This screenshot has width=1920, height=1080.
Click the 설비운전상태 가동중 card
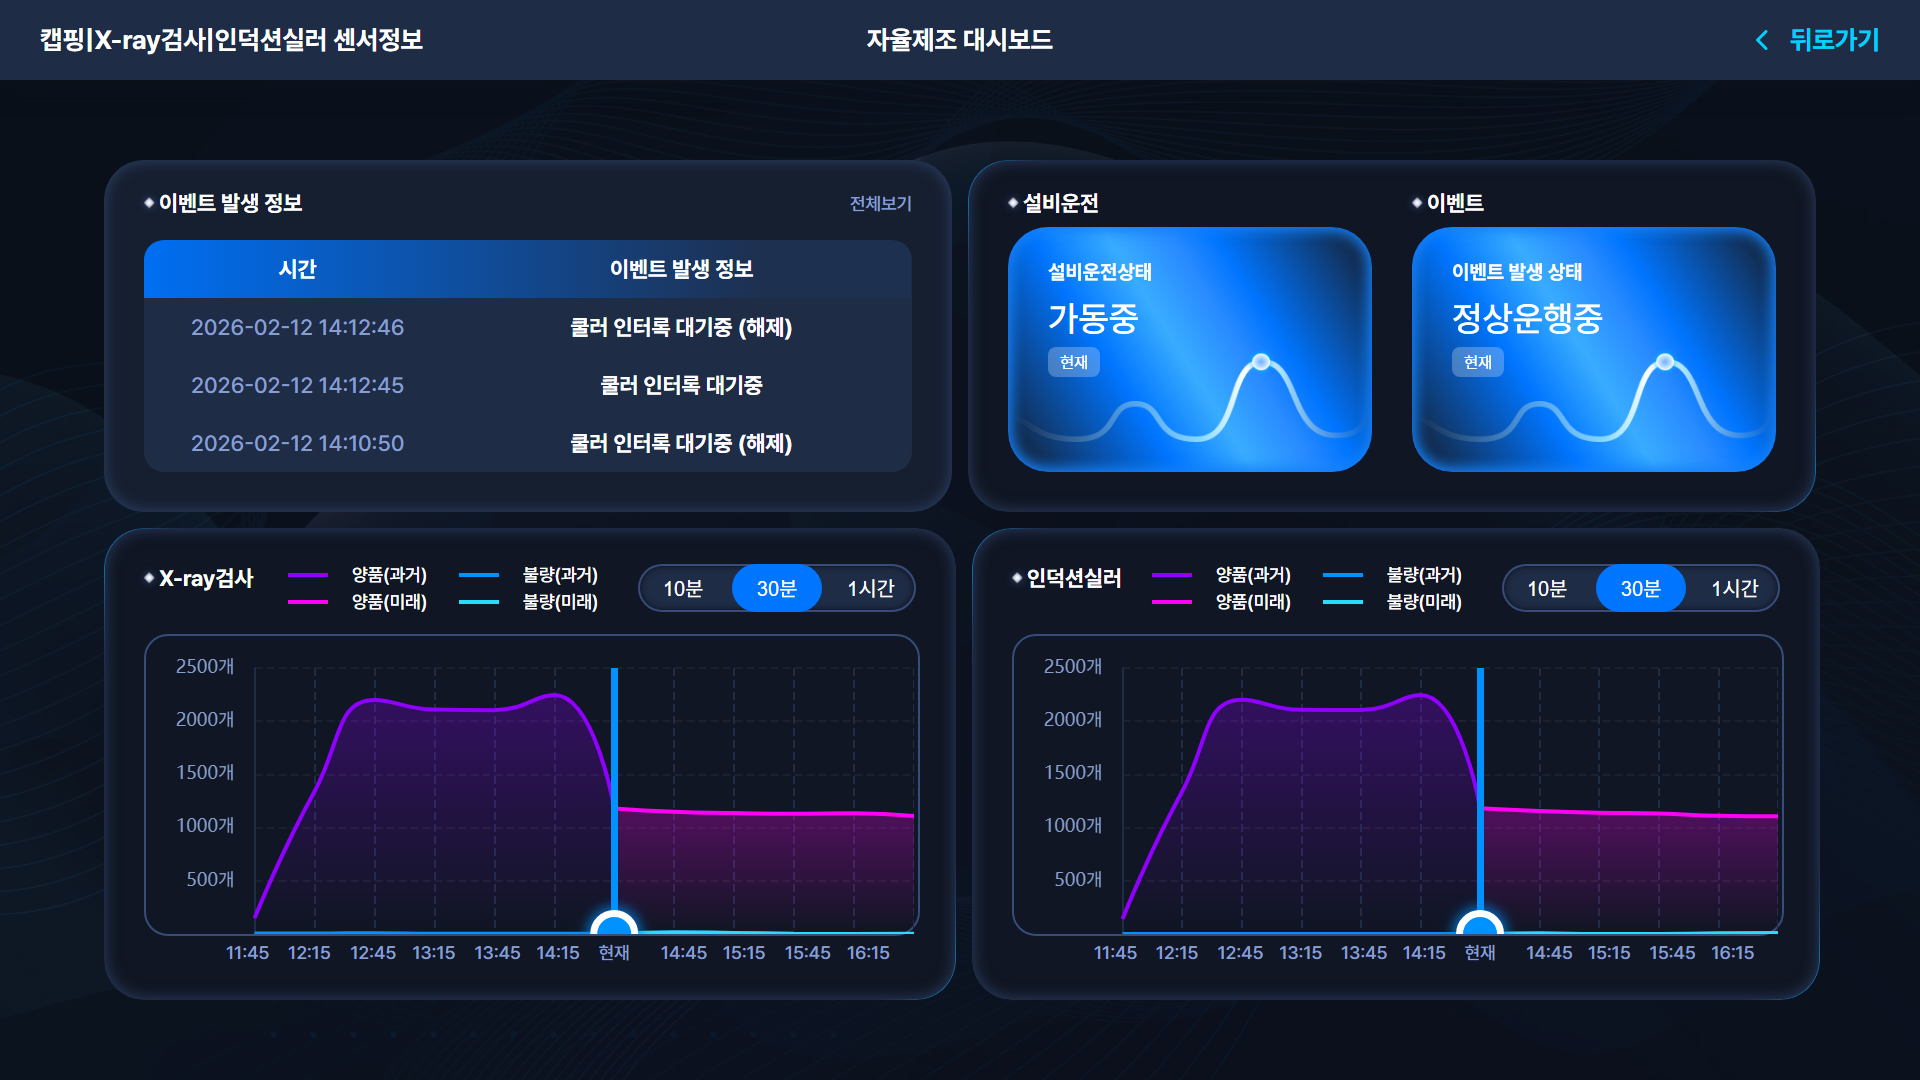[x=1189, y=350]
